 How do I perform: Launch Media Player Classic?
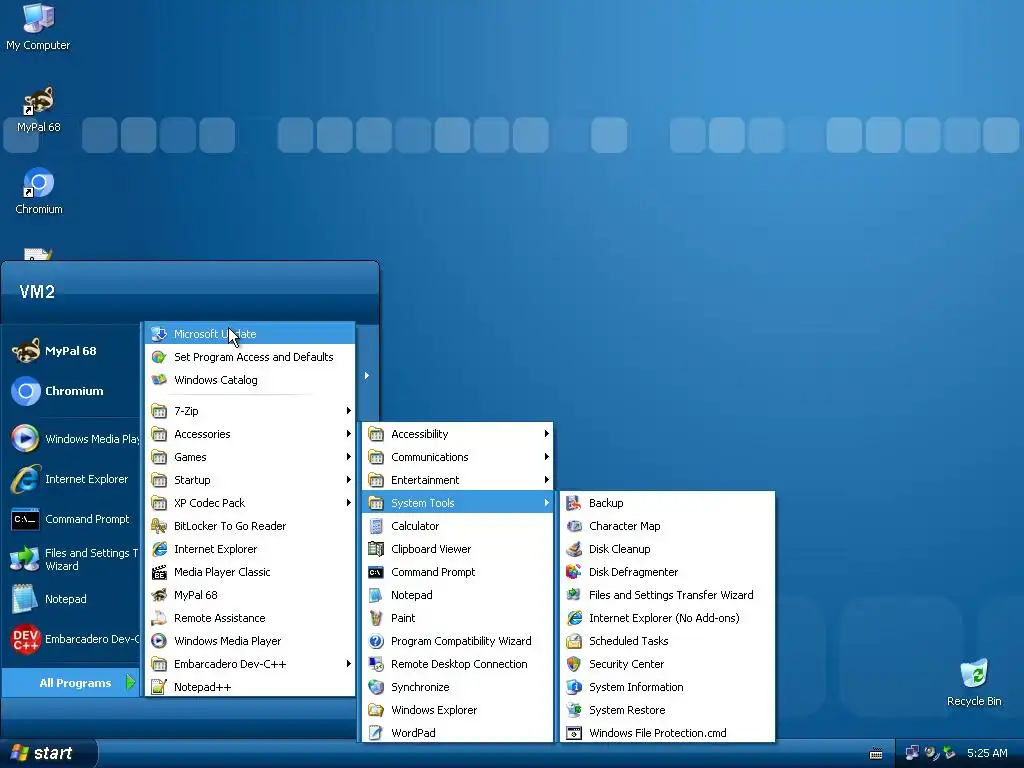pos(250,572)
